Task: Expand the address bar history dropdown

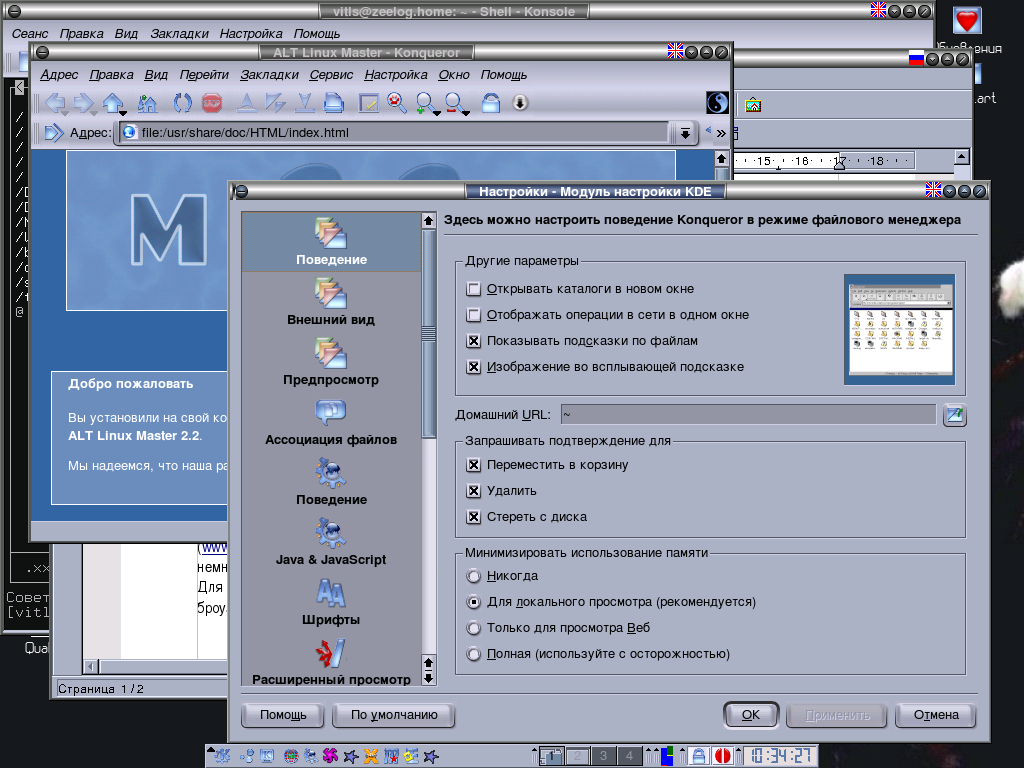Action: coord(684,133)
